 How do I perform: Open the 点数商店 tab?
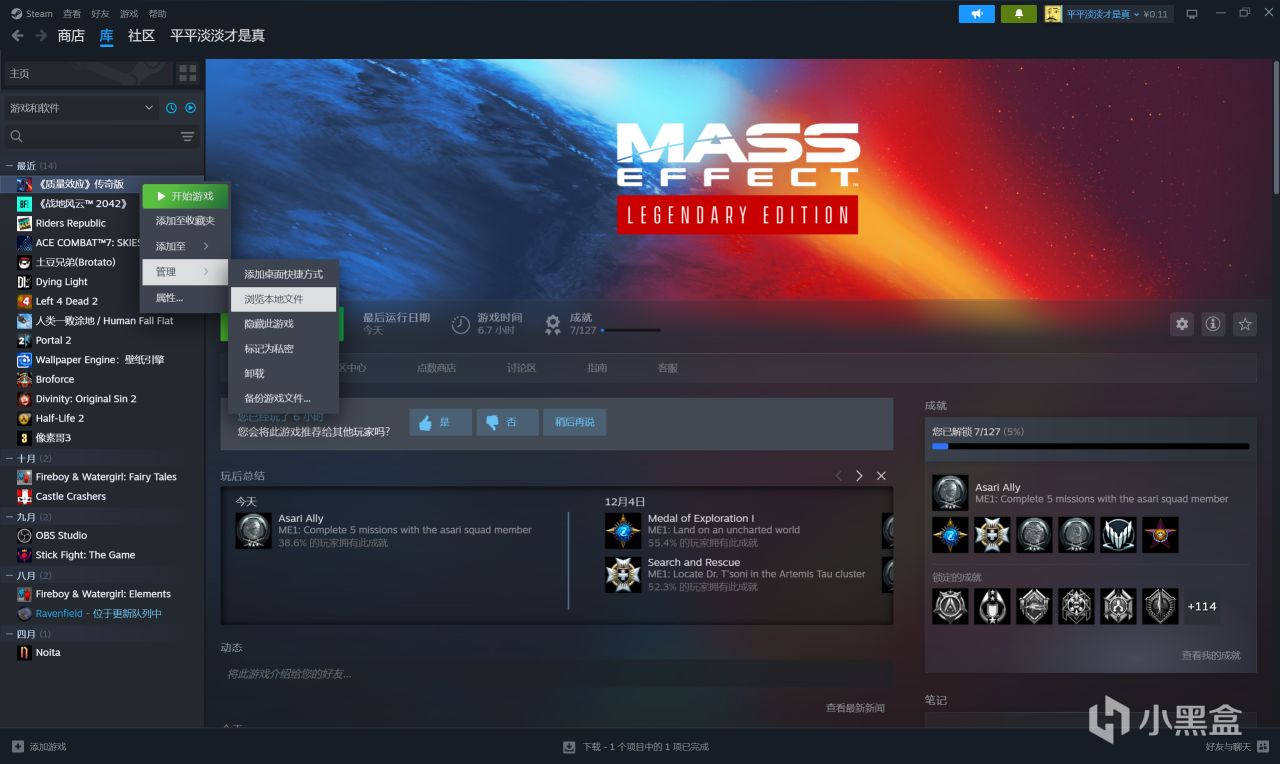point(436,368)
